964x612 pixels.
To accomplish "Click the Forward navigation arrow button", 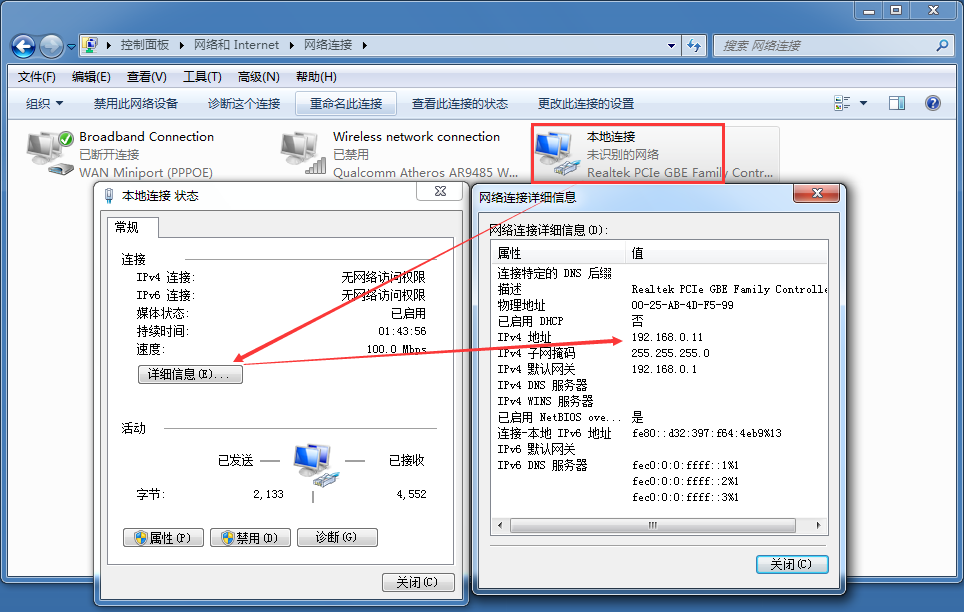I will pyautogui.click(x=51, y=46).
